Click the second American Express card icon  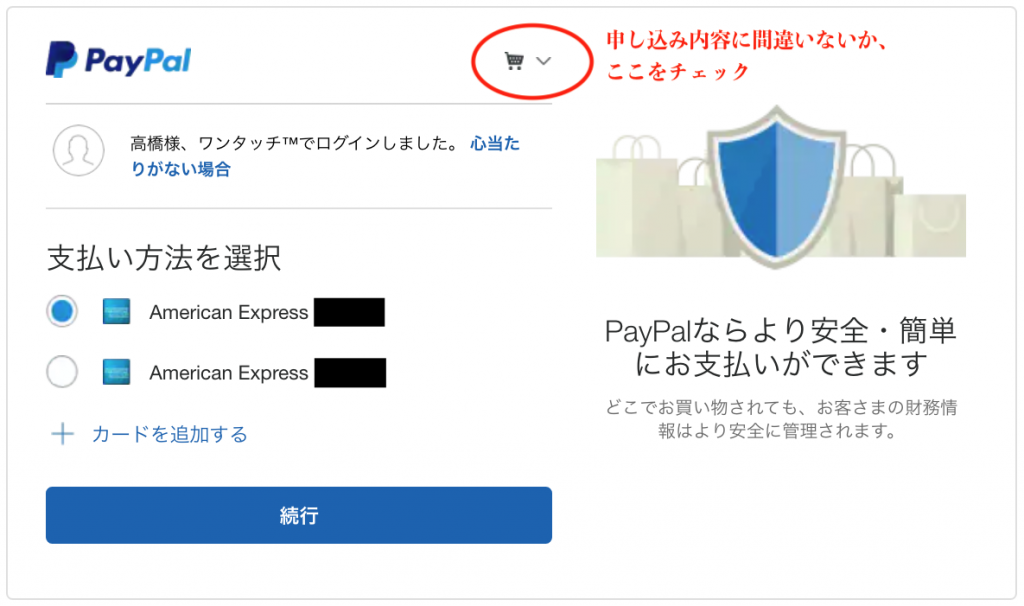(116, 372)
